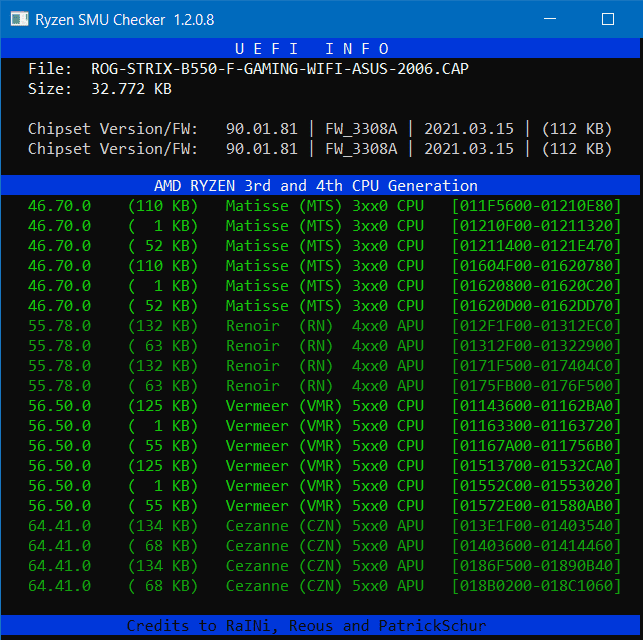Click the address range [0171F500-017404C0]
This screenshot has height=640, width=643.
pos(536,366)
